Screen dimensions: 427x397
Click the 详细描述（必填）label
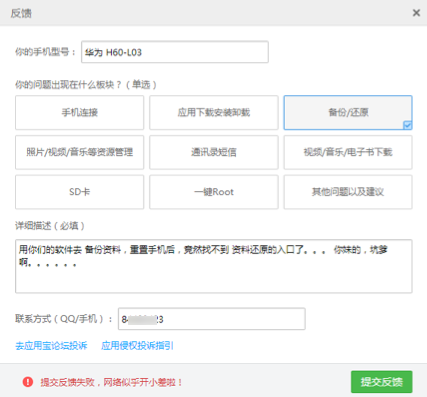[50, 226]
